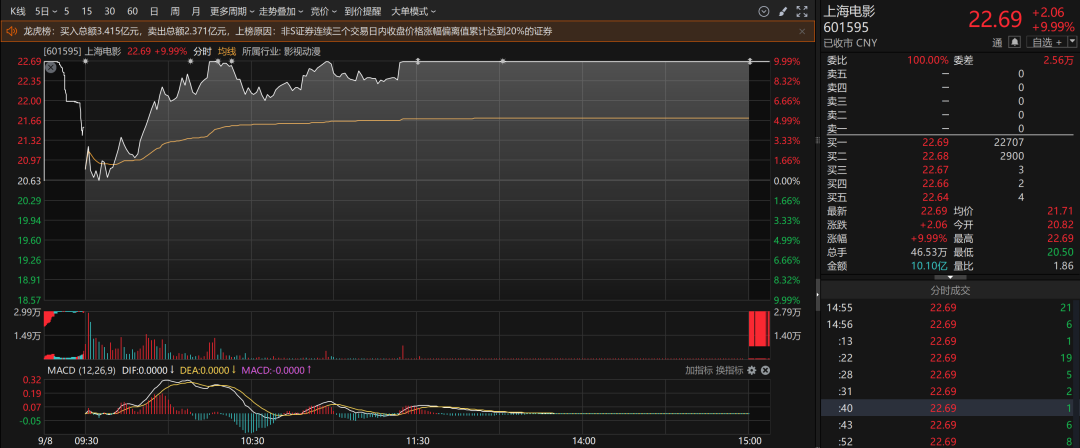Select the 5 minute period
Viewport: 1080px width, 448px height.
(66, 12)
